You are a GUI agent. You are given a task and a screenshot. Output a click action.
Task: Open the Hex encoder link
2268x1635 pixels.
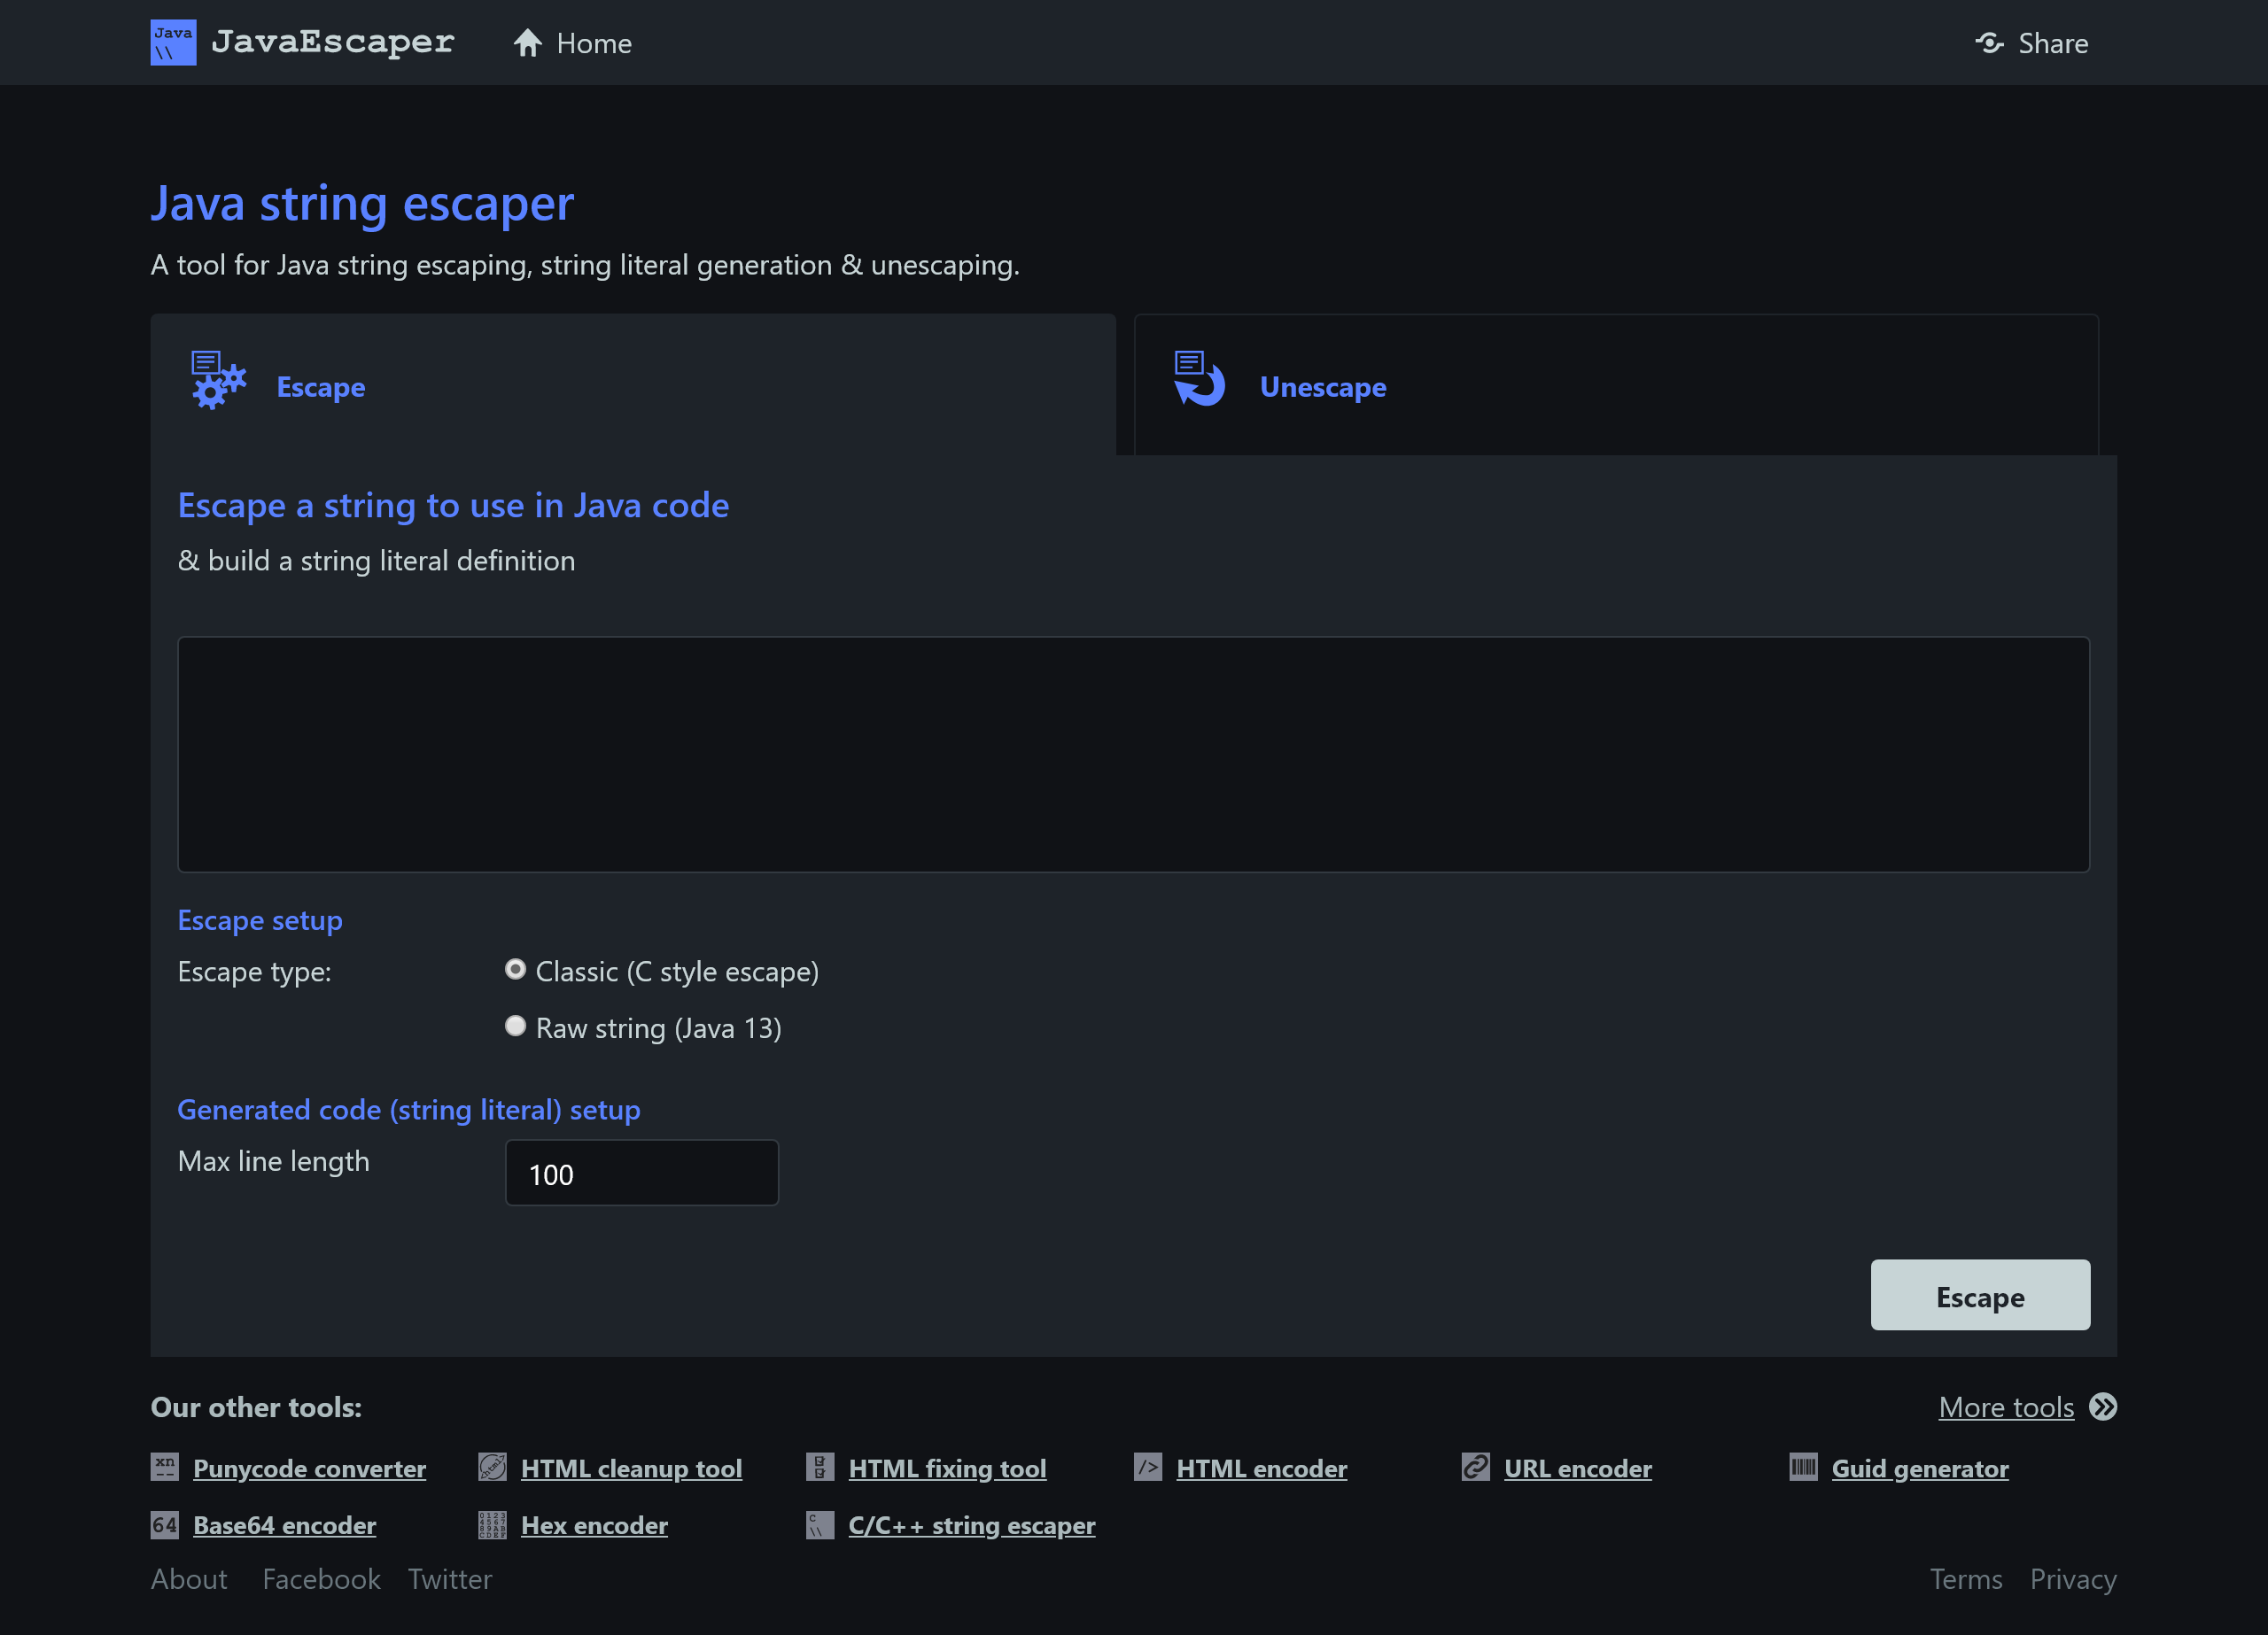tap(595, 1525)
